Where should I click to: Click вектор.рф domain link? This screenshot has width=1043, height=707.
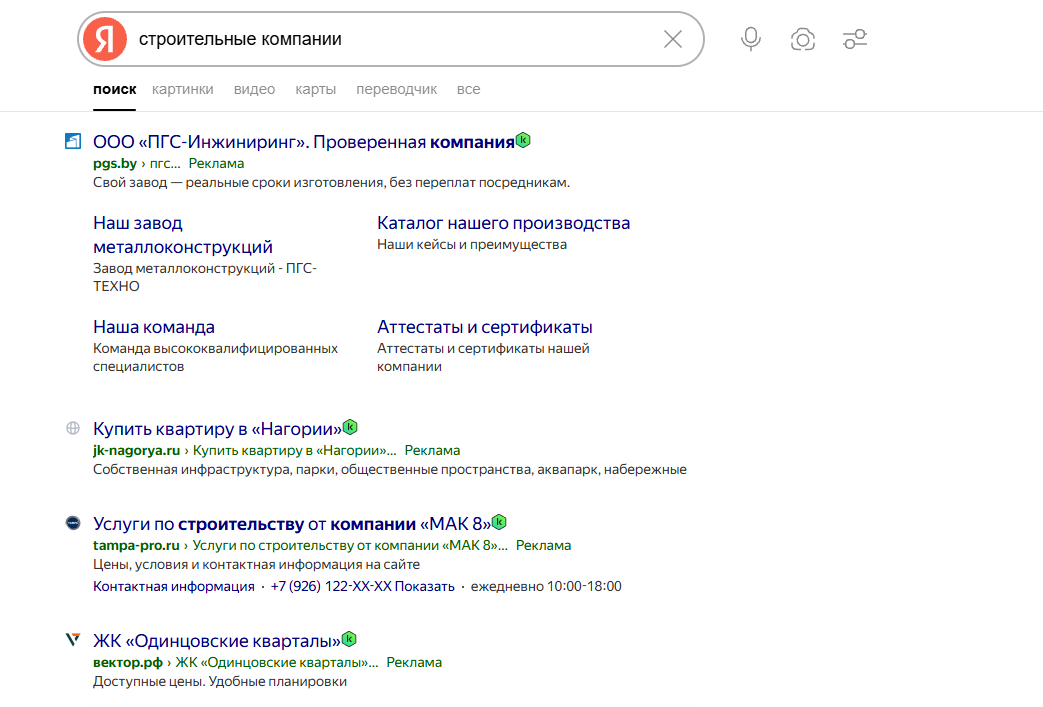pos(128,663)
